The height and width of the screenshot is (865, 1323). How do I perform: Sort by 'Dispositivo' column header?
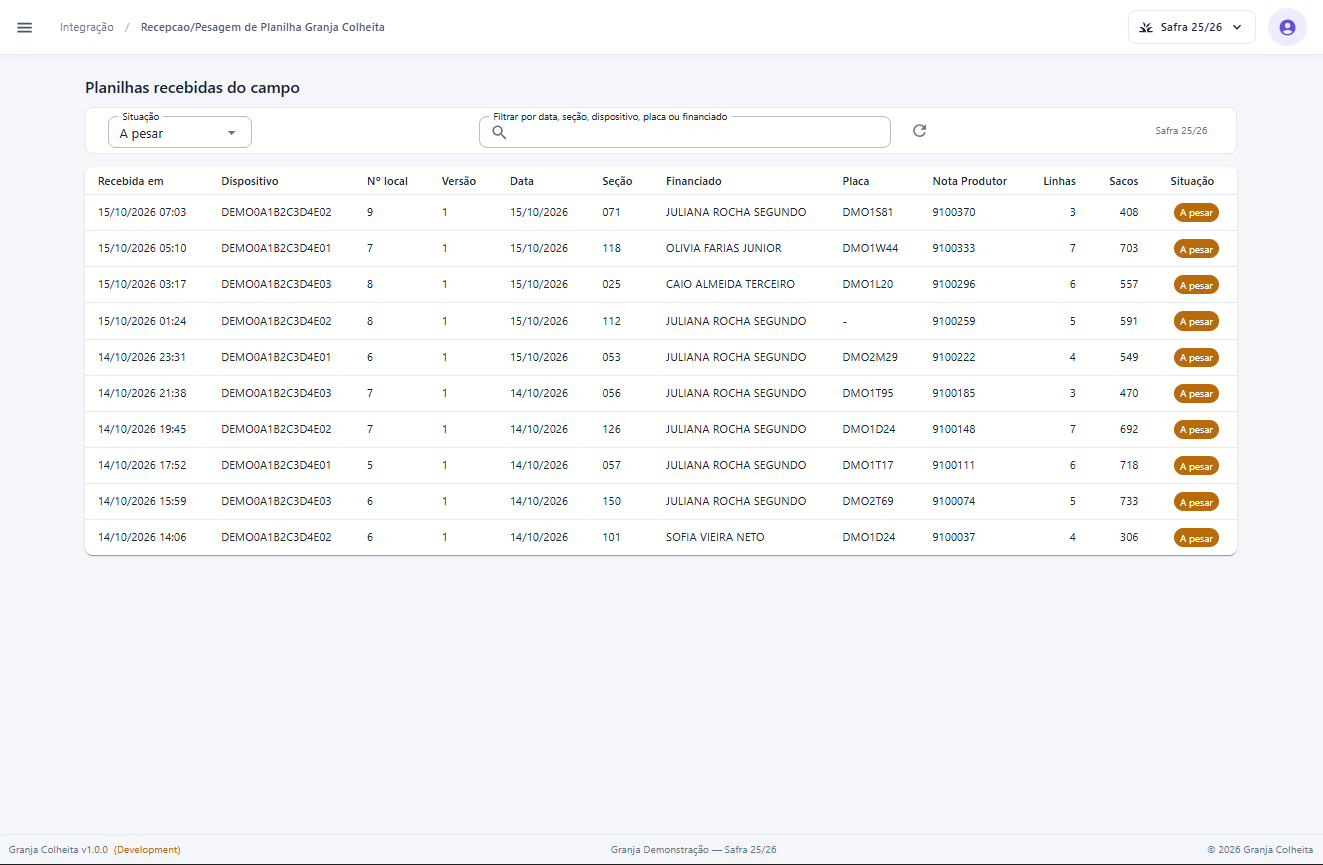[250, 181]
